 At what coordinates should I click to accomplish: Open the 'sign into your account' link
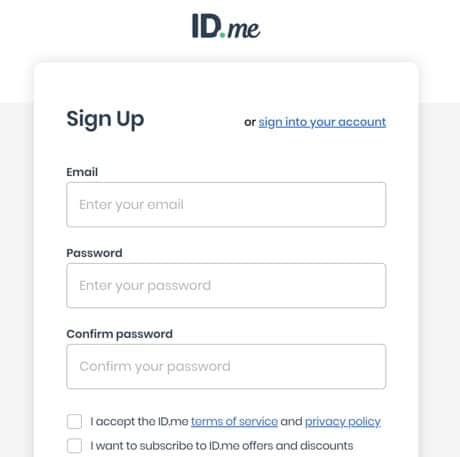pyautogui.click(x=322, y=122)
